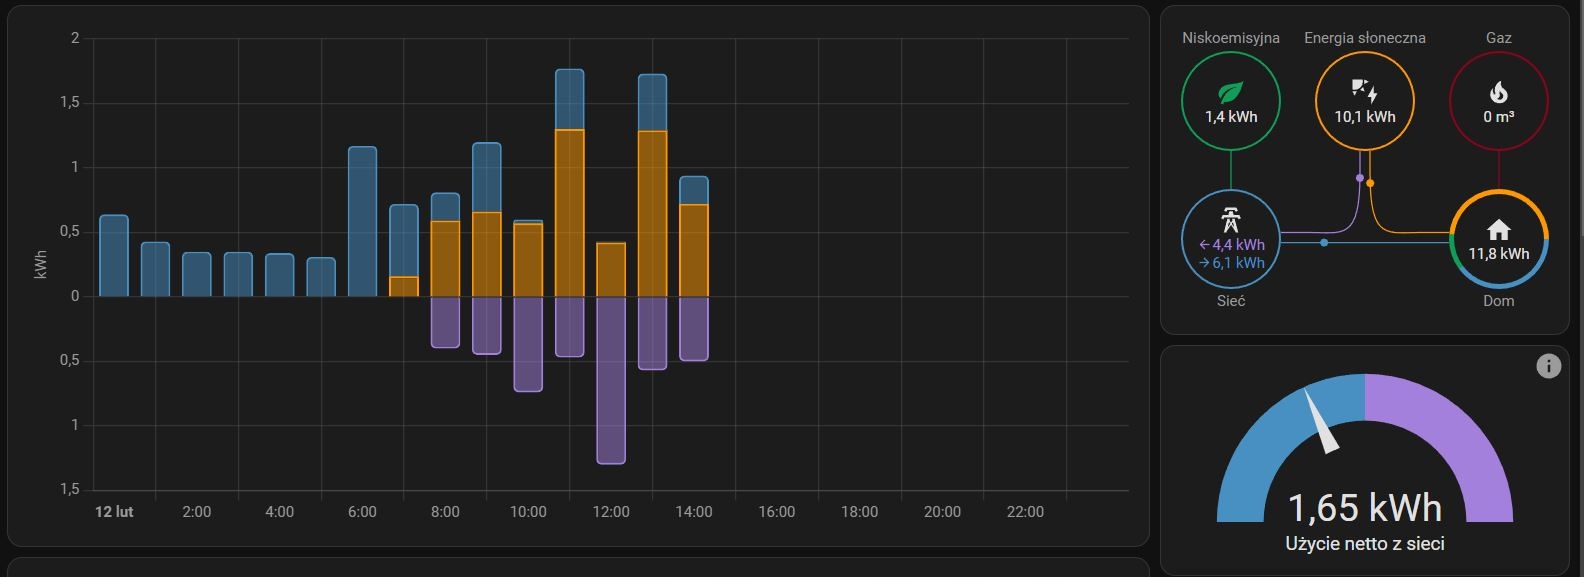The width and height of the screenshot is (1584, 577).
Task: Click the 22:00 axis label
Action: point(1025,512)
